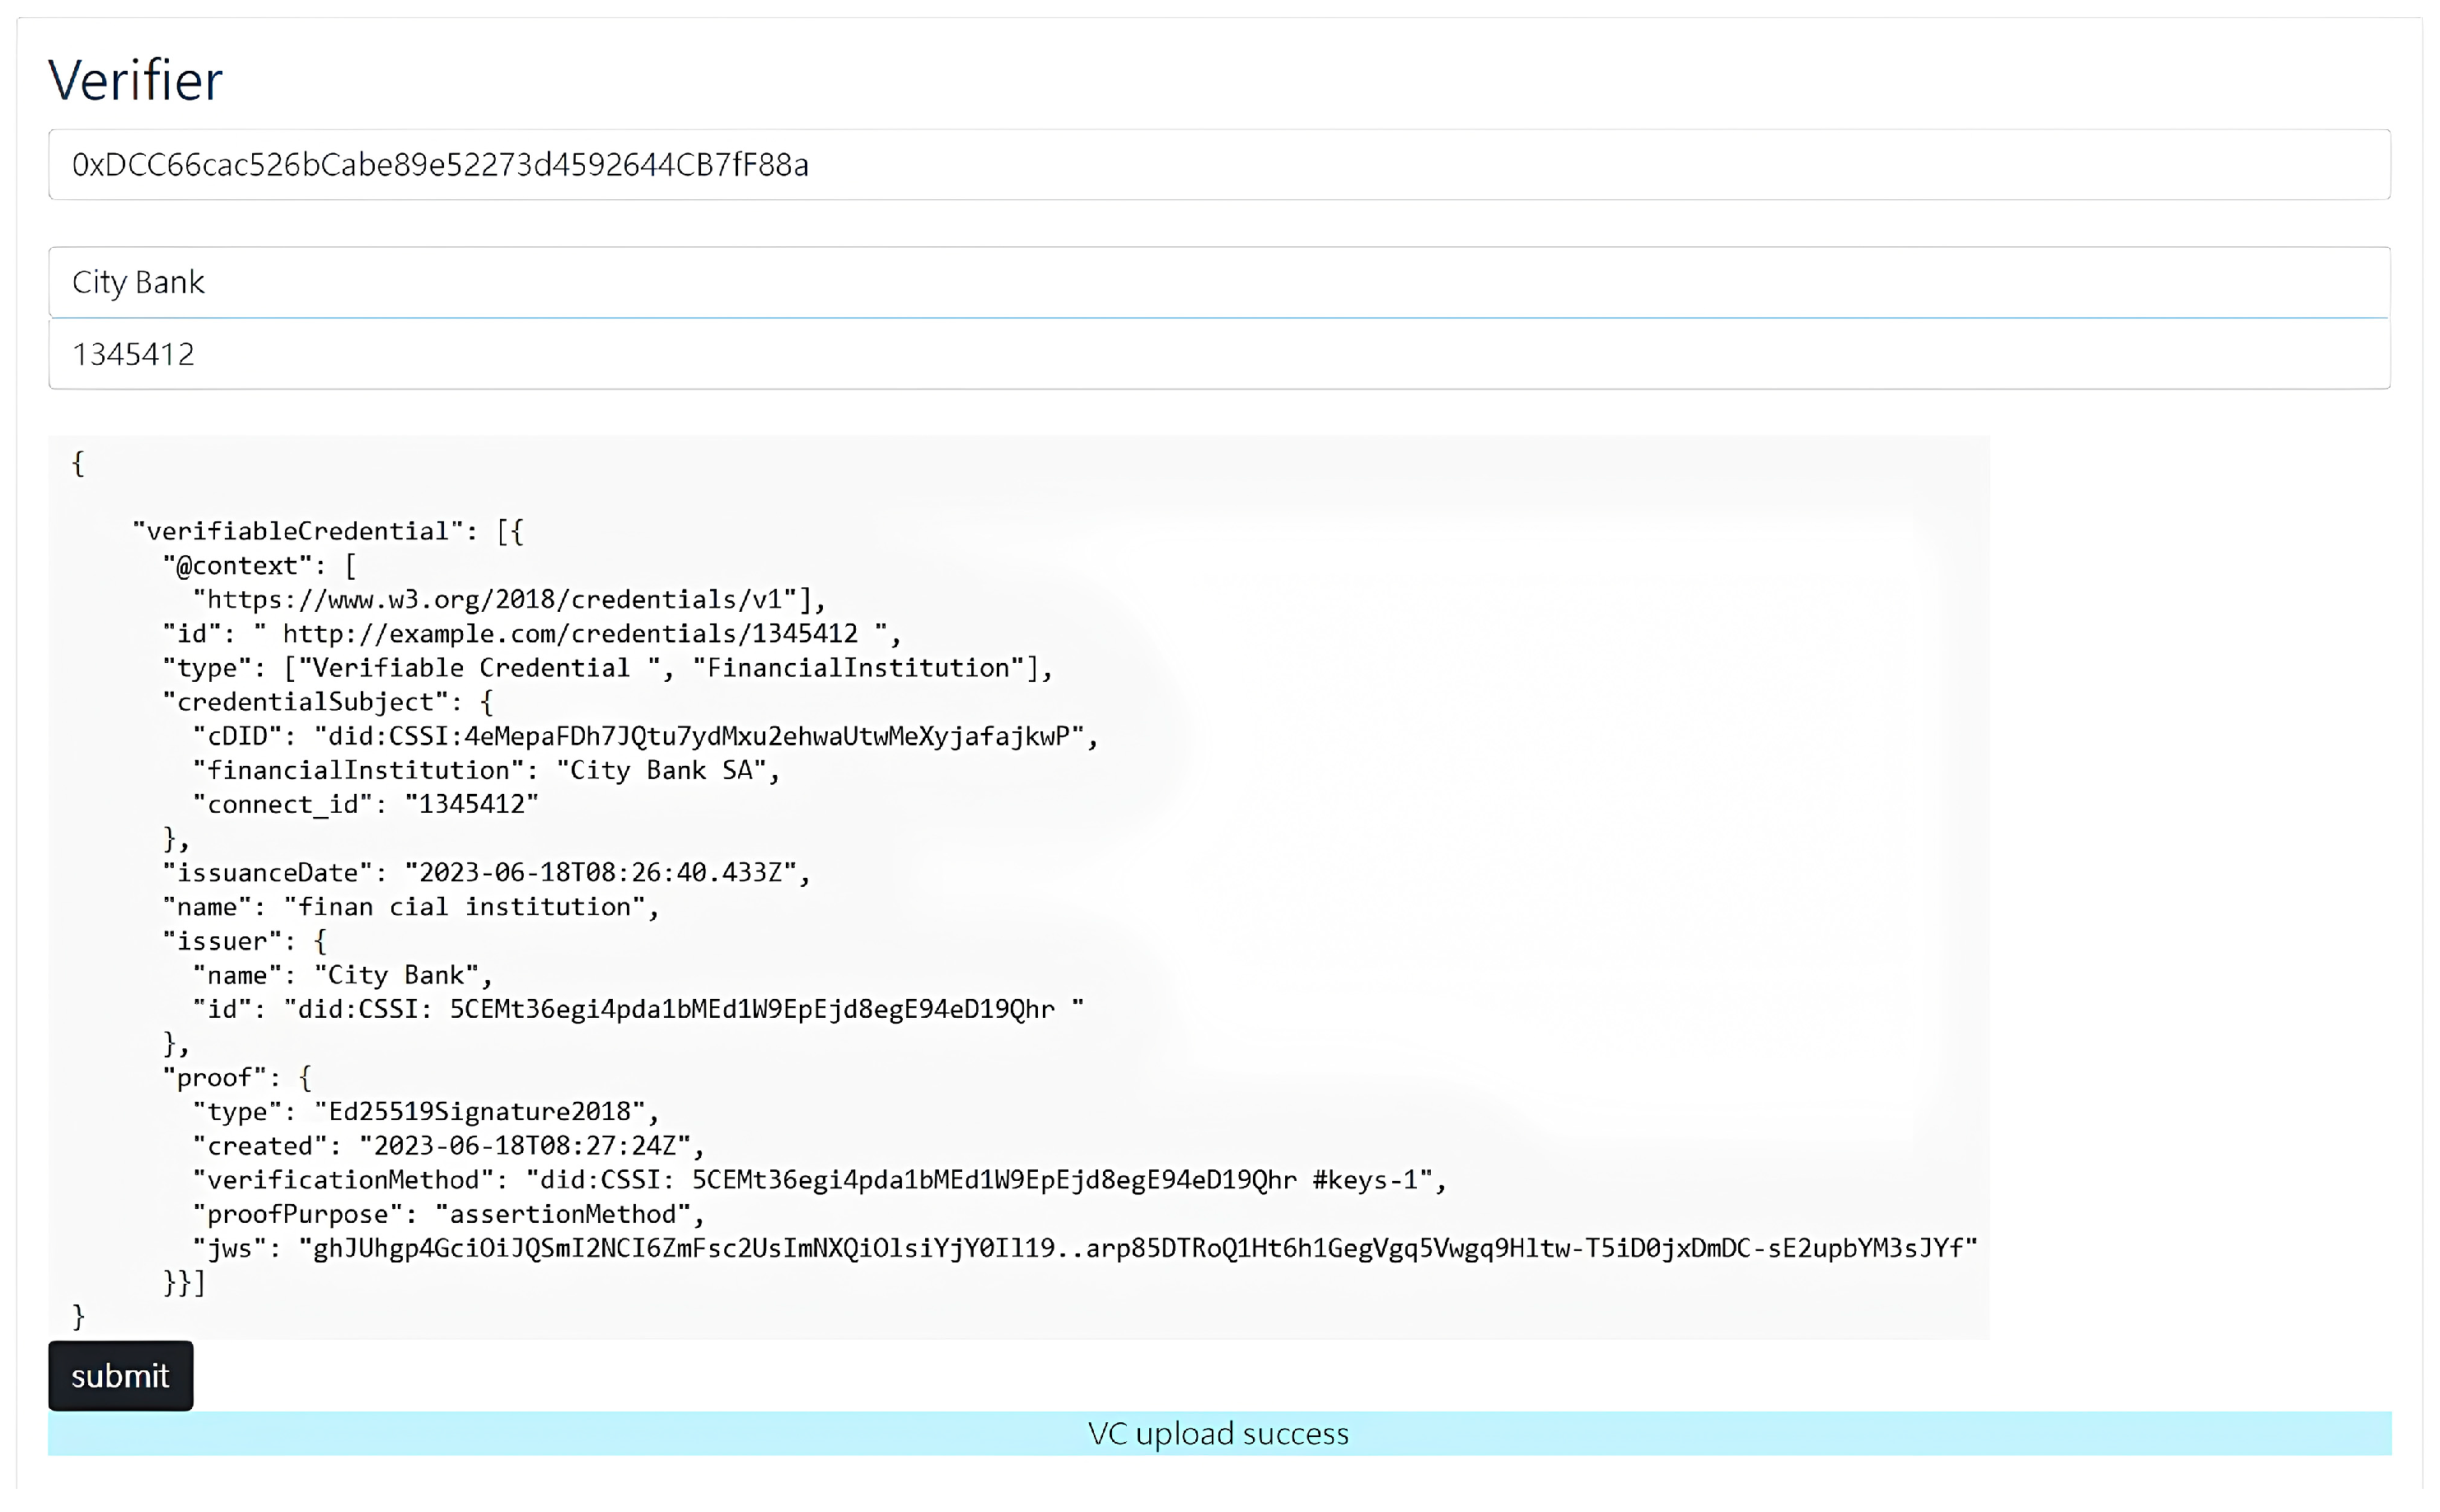Select the City Bank input field
The height and width of the screenshot is (1512, 2440).
[x=1219, y=282]
